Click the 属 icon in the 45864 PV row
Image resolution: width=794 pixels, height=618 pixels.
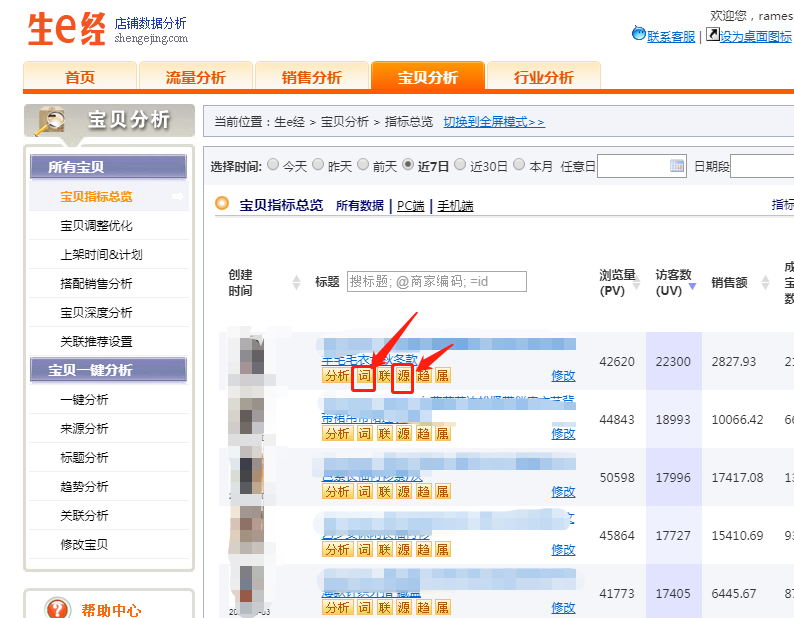[x=442, y=549]
